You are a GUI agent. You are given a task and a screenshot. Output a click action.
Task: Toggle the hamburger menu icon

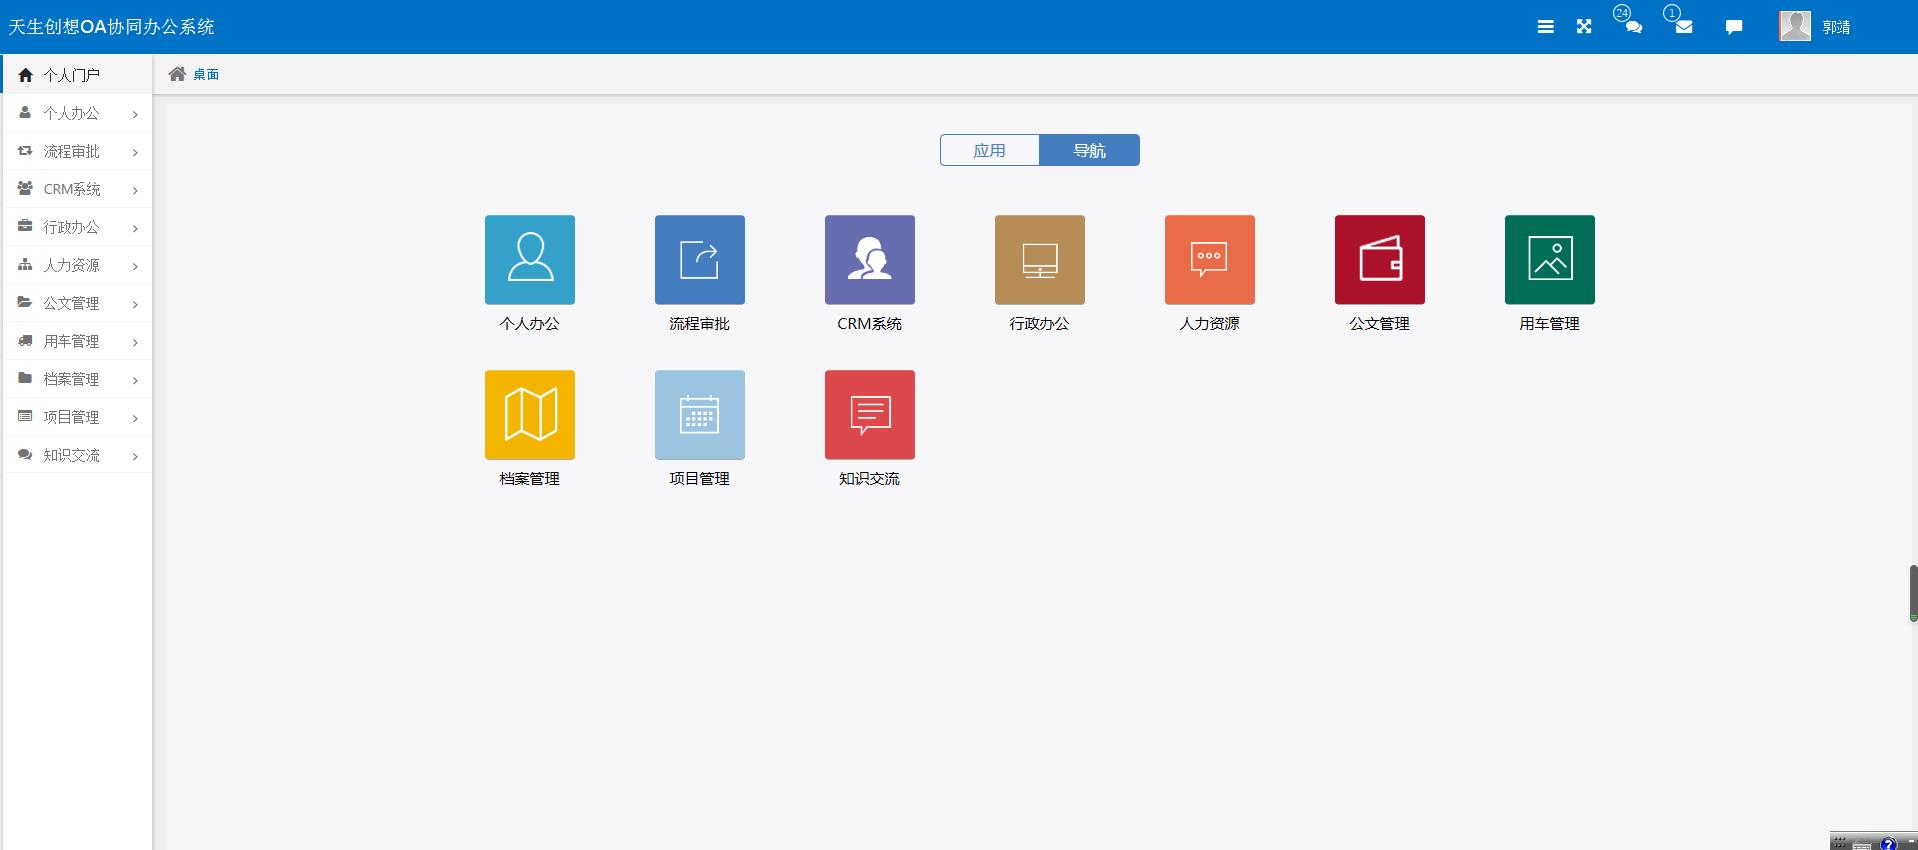[x=1545, y=27]
